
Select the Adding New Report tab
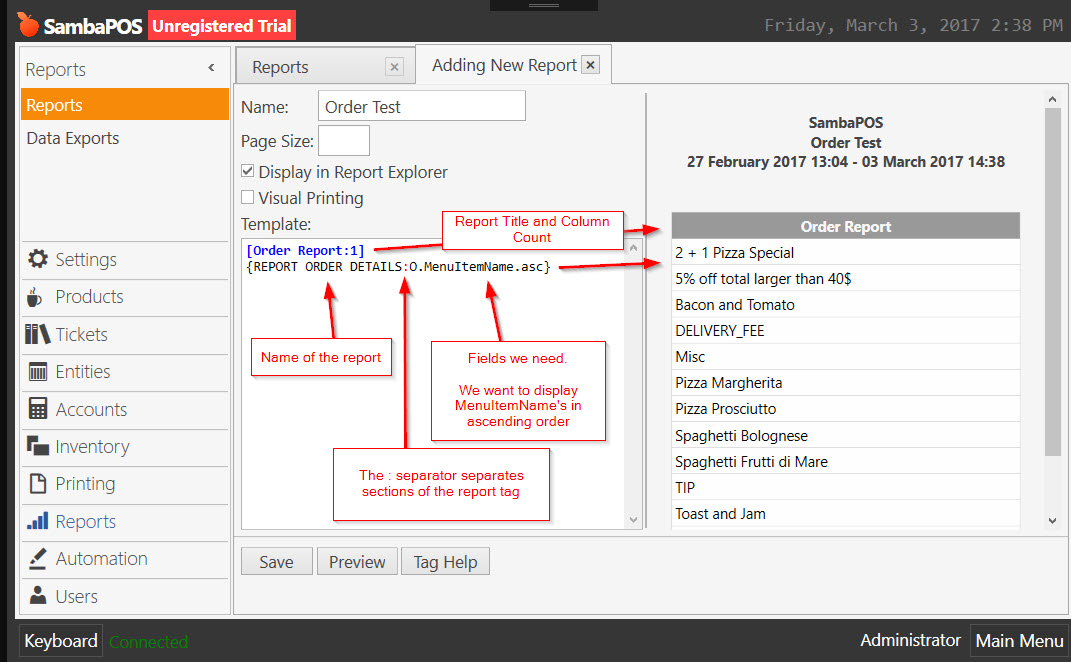tap(506, 63)
